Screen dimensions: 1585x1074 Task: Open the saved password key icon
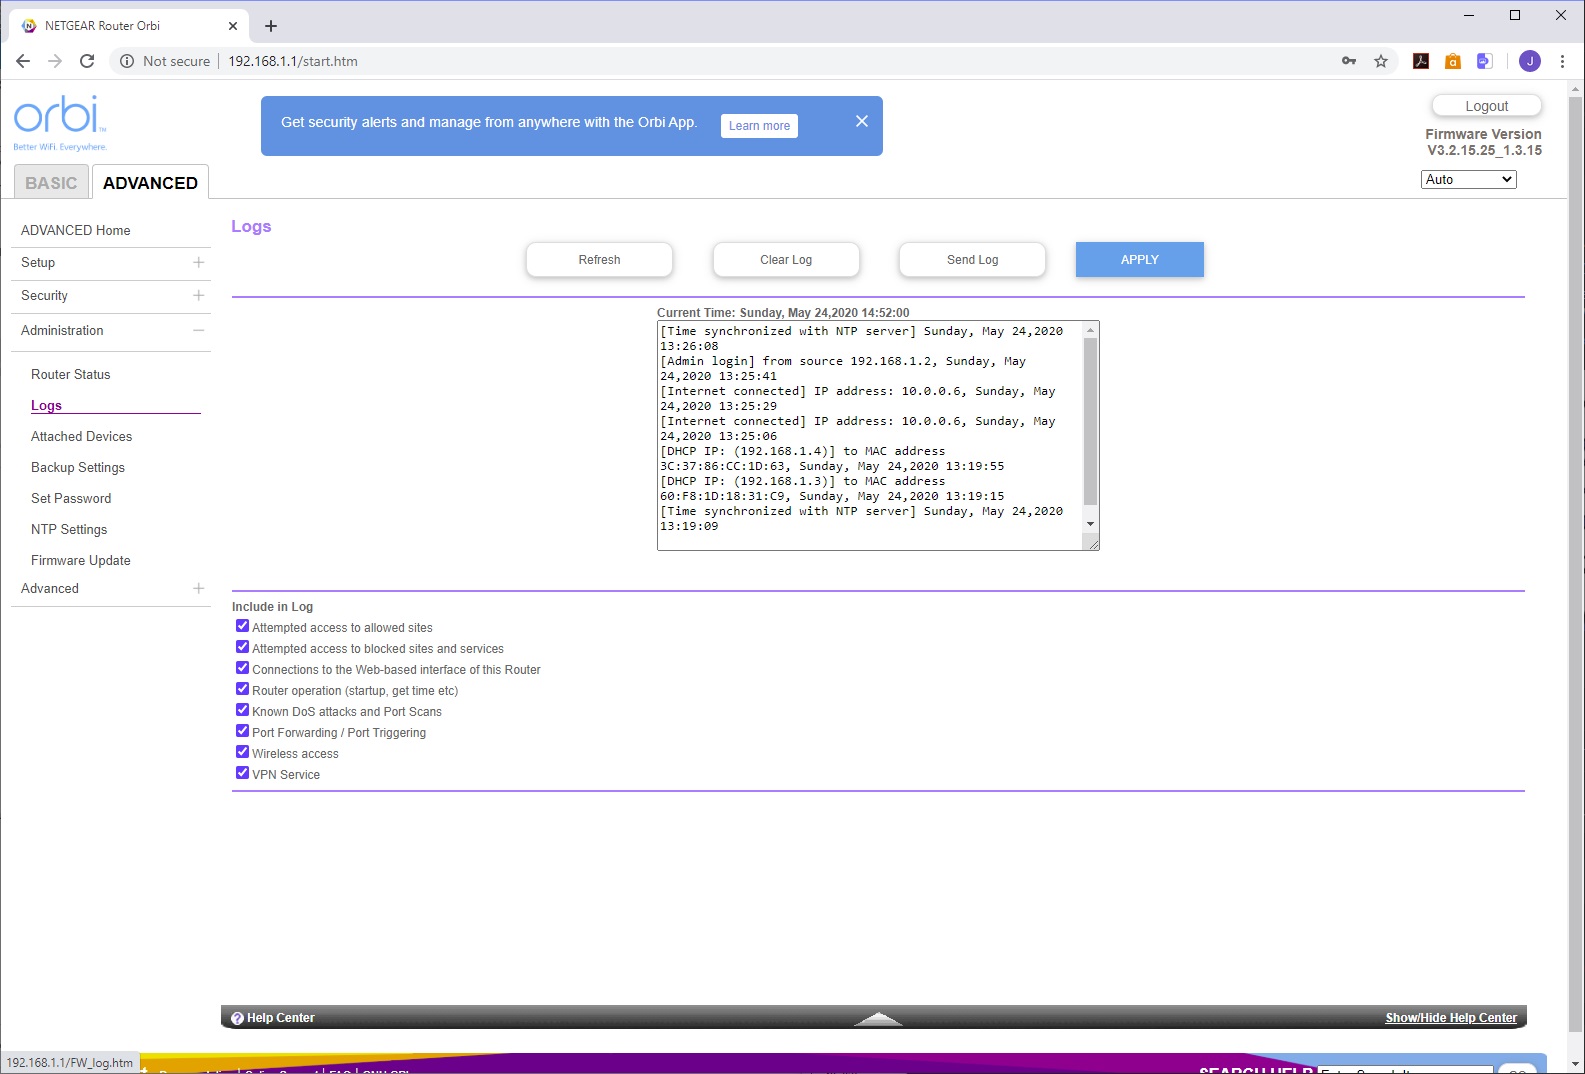coord(1349,61)
